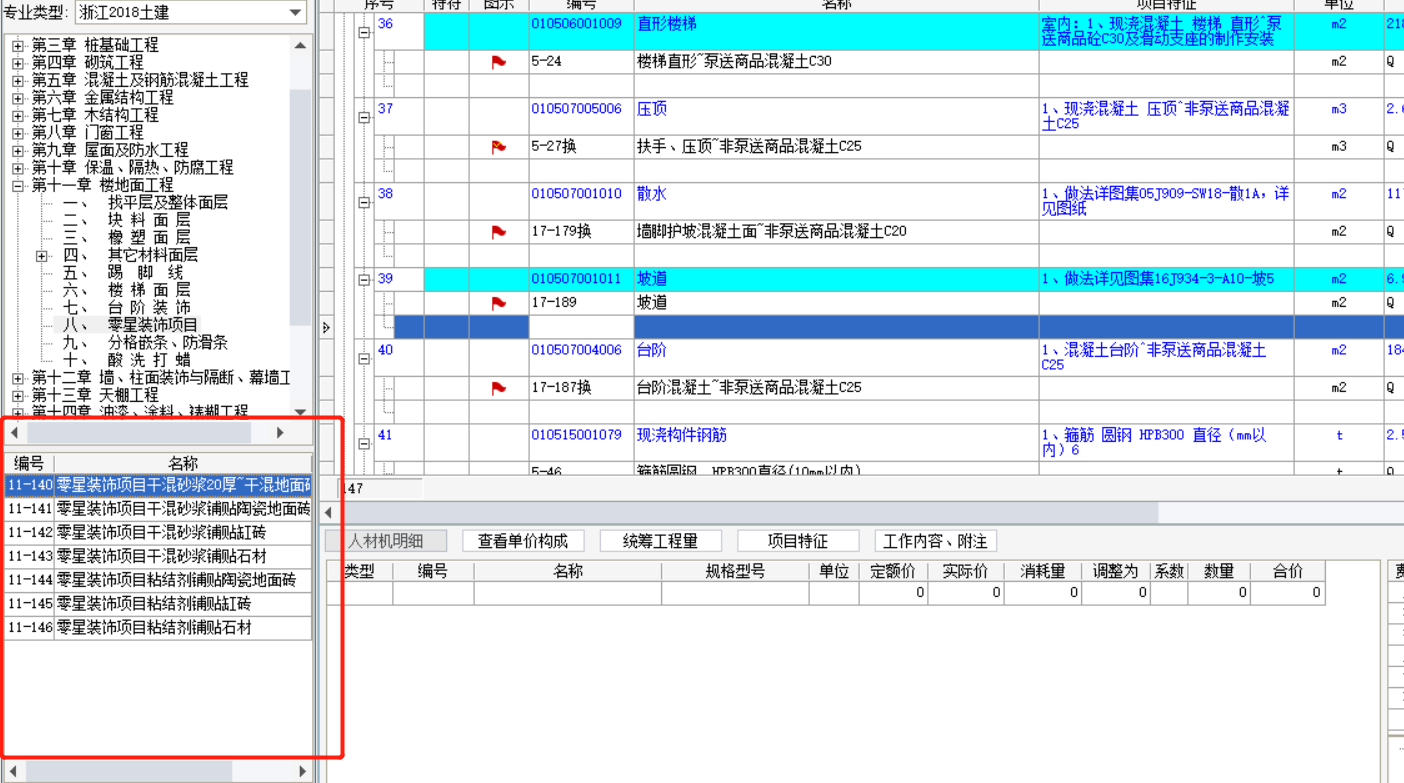Switch to 人材机明细 tab
The image size is (1404, 783).
click(385, 541)
